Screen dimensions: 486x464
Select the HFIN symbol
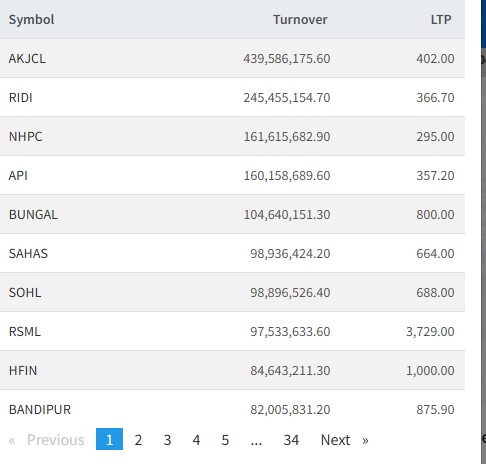[x=23, y=371]
